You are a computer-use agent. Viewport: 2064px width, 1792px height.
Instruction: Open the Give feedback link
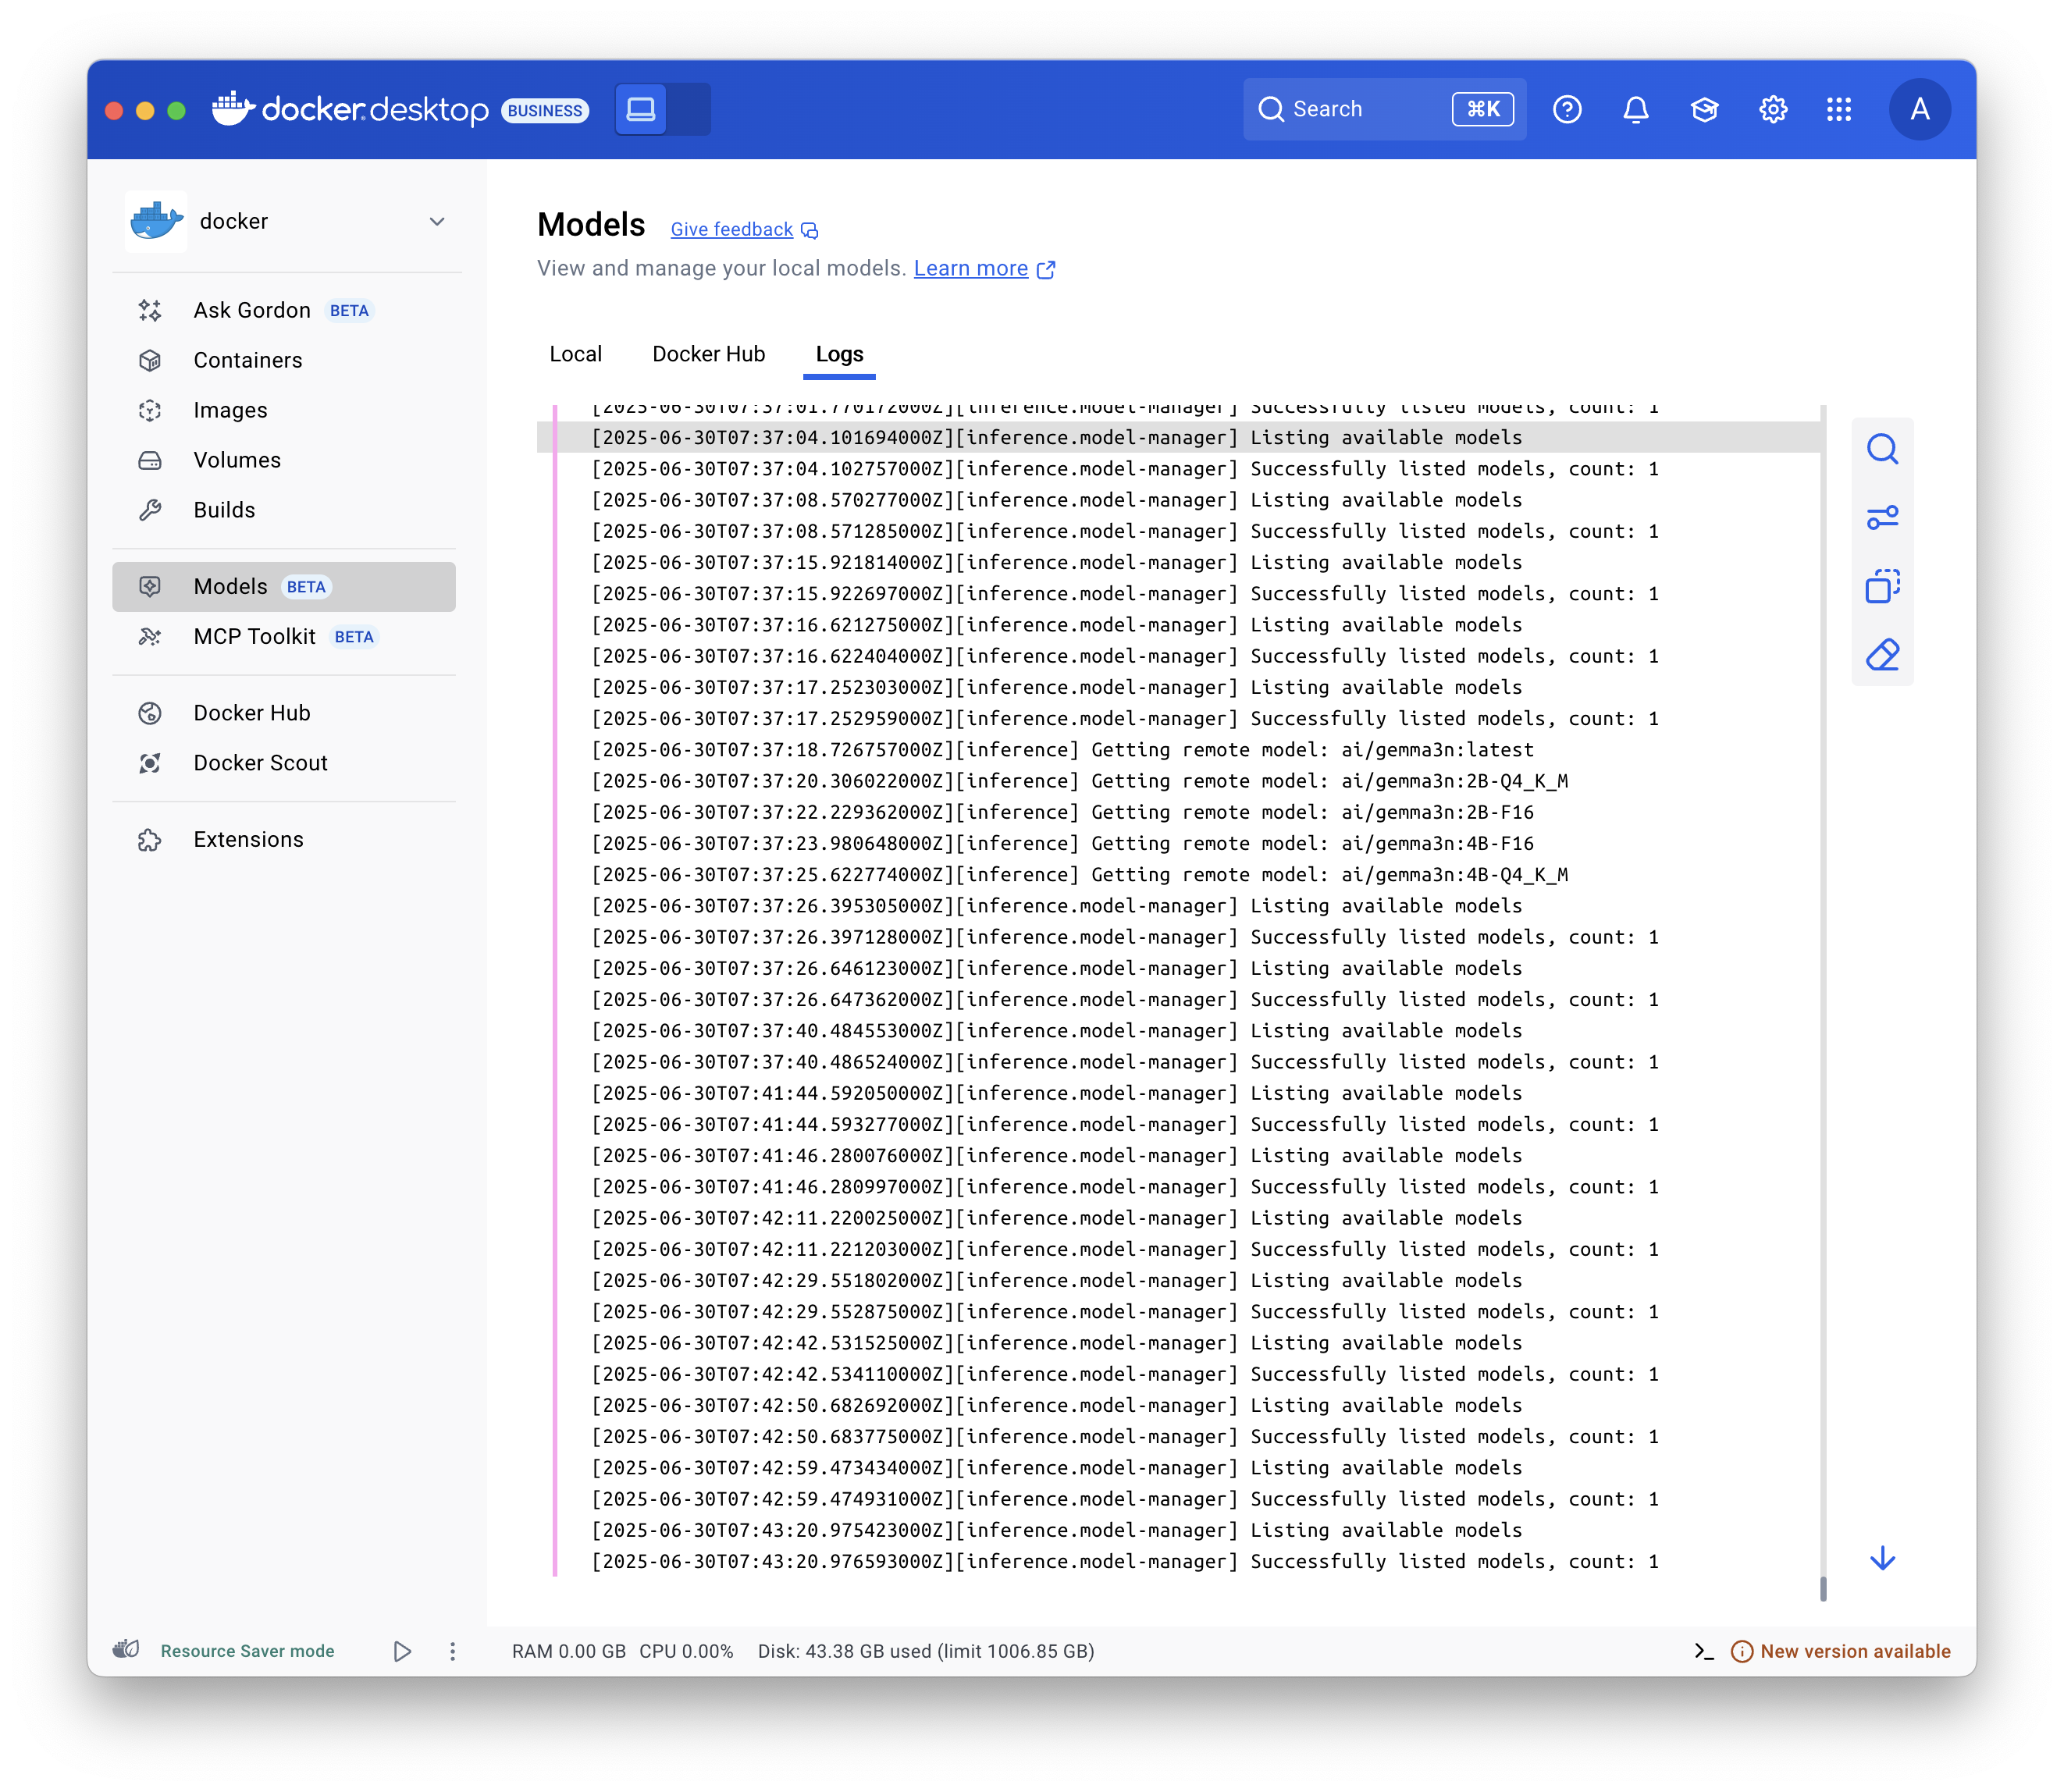(x=732, y=229)
